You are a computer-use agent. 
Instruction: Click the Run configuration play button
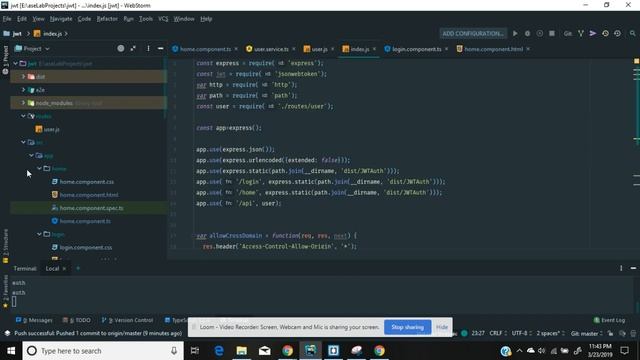tap(515, 33)
